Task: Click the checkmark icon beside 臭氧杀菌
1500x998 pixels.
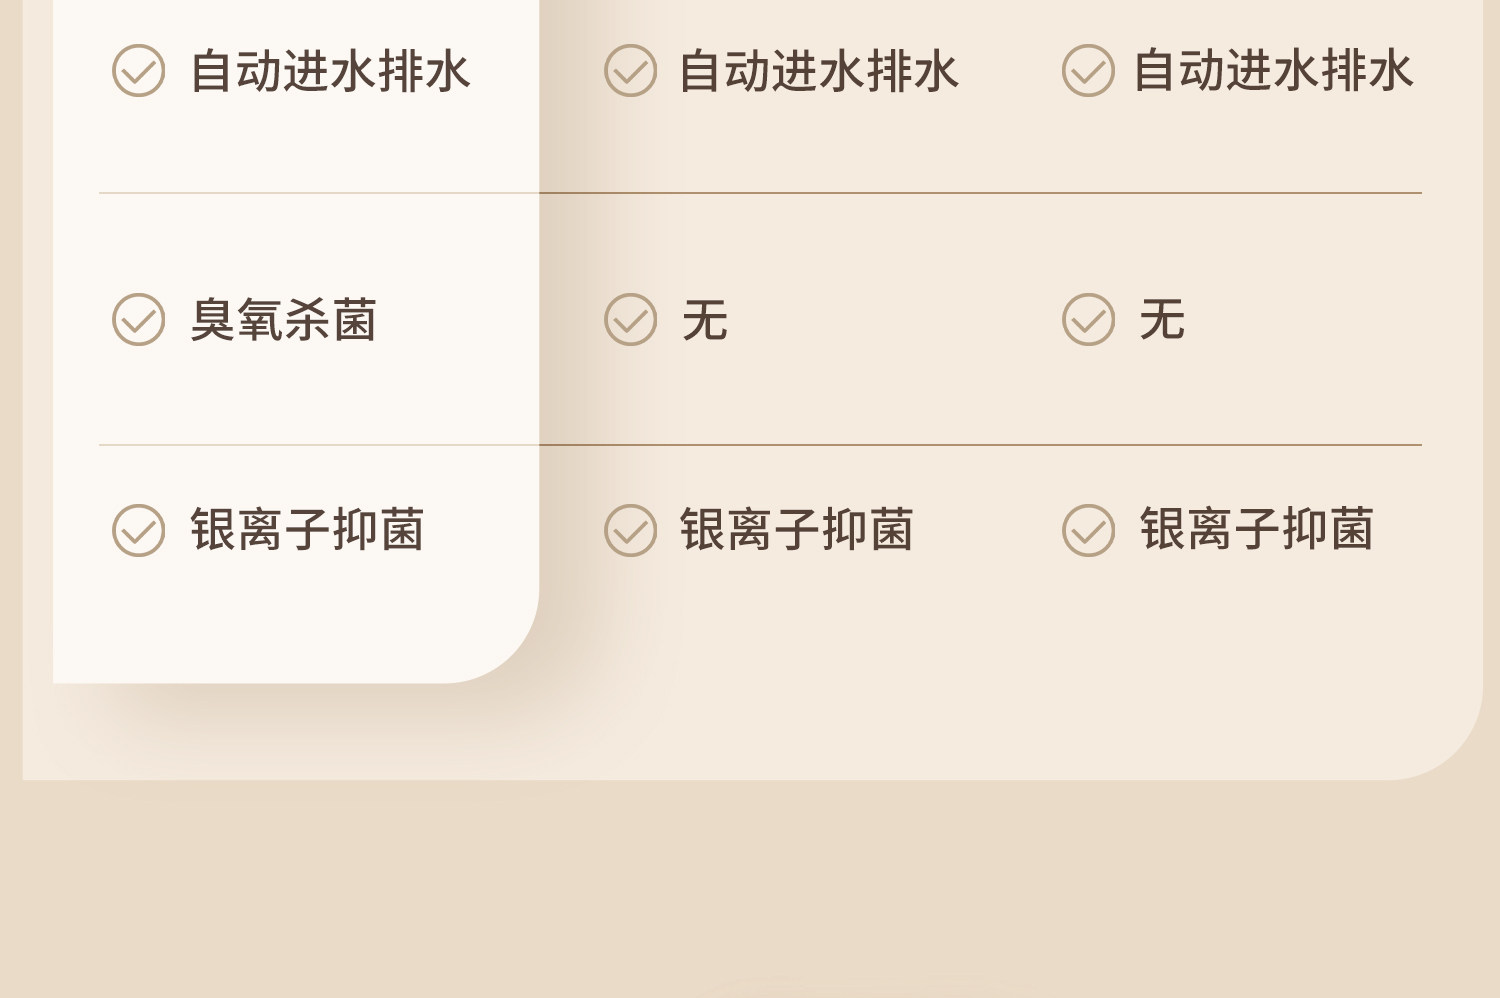Action: tap(138, 320)
